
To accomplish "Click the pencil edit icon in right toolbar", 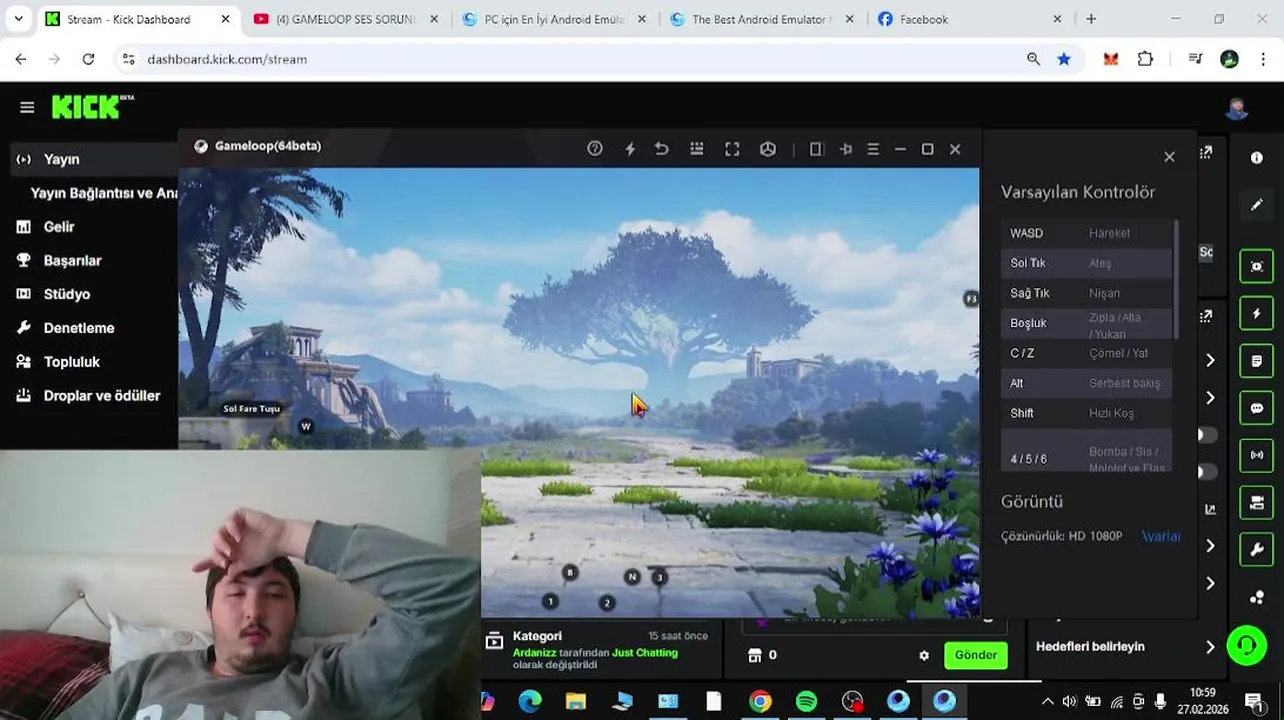I will point(1257,205).
